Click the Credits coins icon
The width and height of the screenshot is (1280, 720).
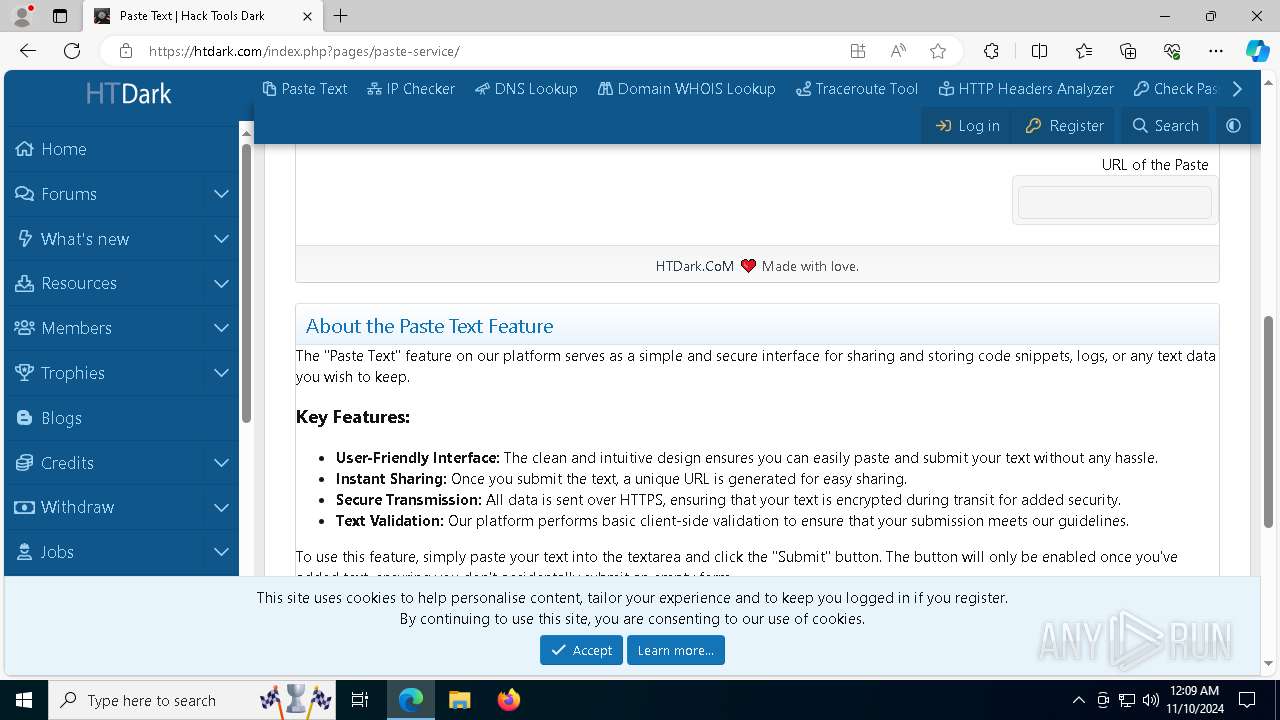[x=24, y=463]
